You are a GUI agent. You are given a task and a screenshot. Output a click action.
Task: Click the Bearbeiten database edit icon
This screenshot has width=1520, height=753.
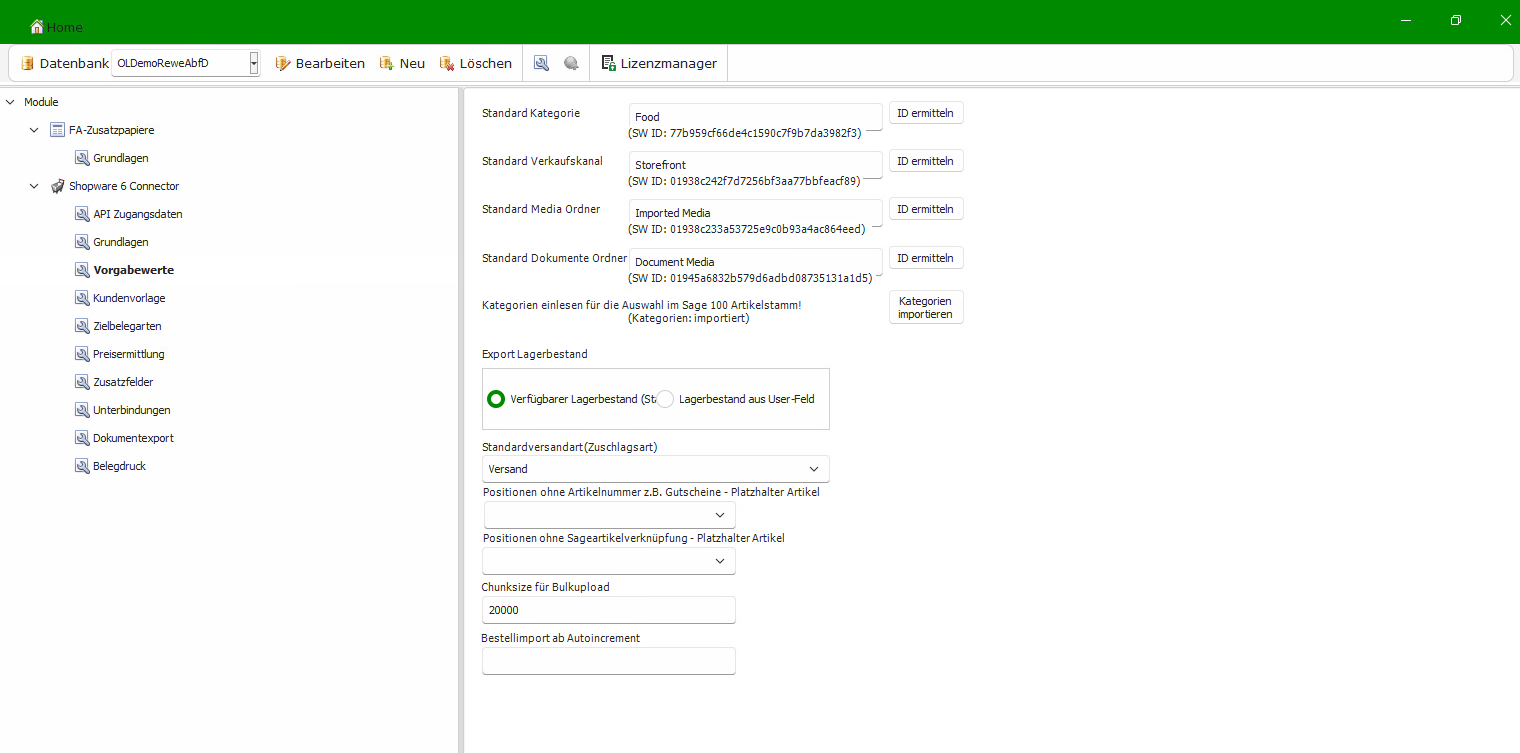(x=282, y=63)
